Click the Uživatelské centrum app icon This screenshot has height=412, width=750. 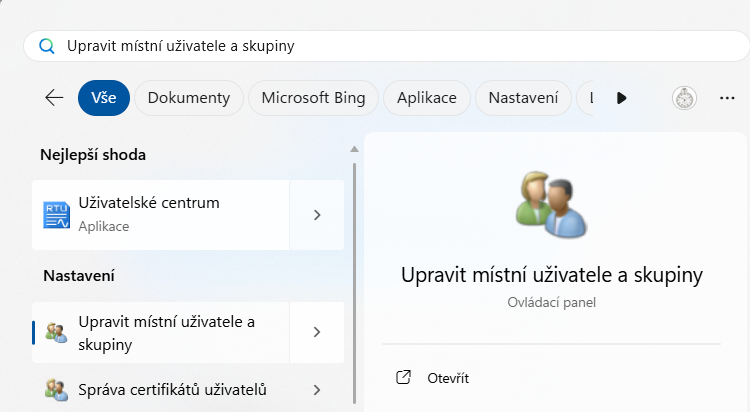pyautogui.click(x=57, y=214)
